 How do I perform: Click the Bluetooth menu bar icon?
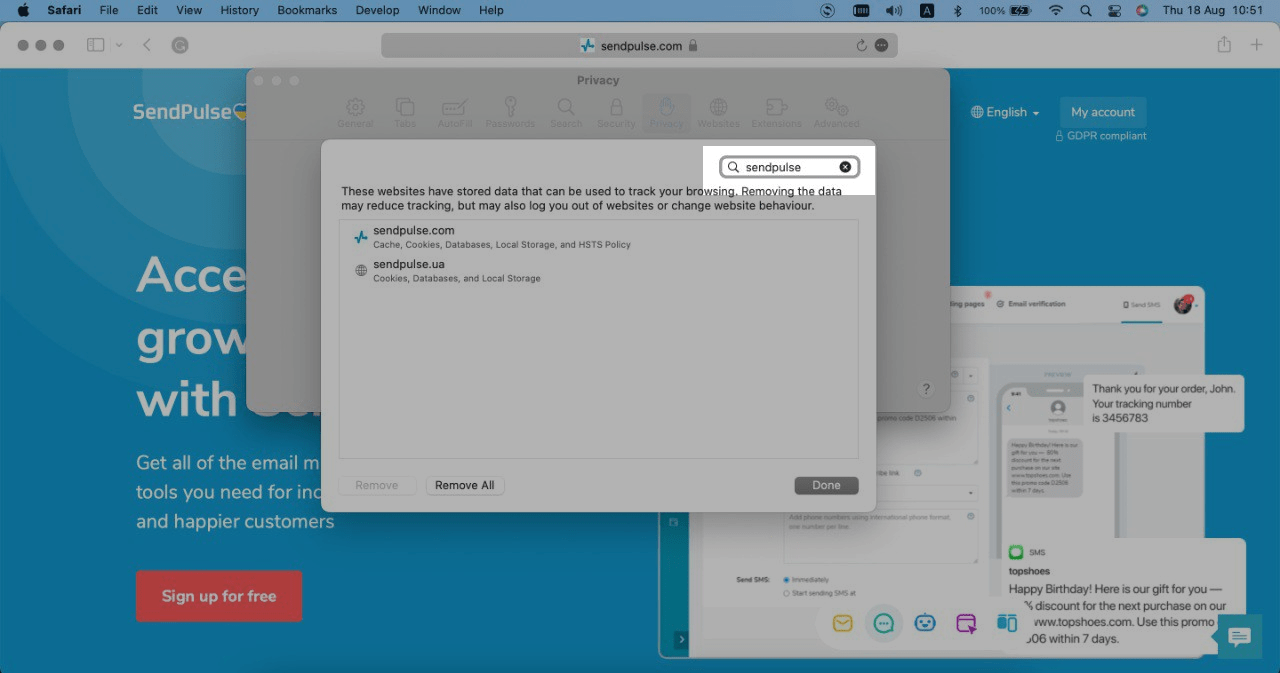pos(956,10)
